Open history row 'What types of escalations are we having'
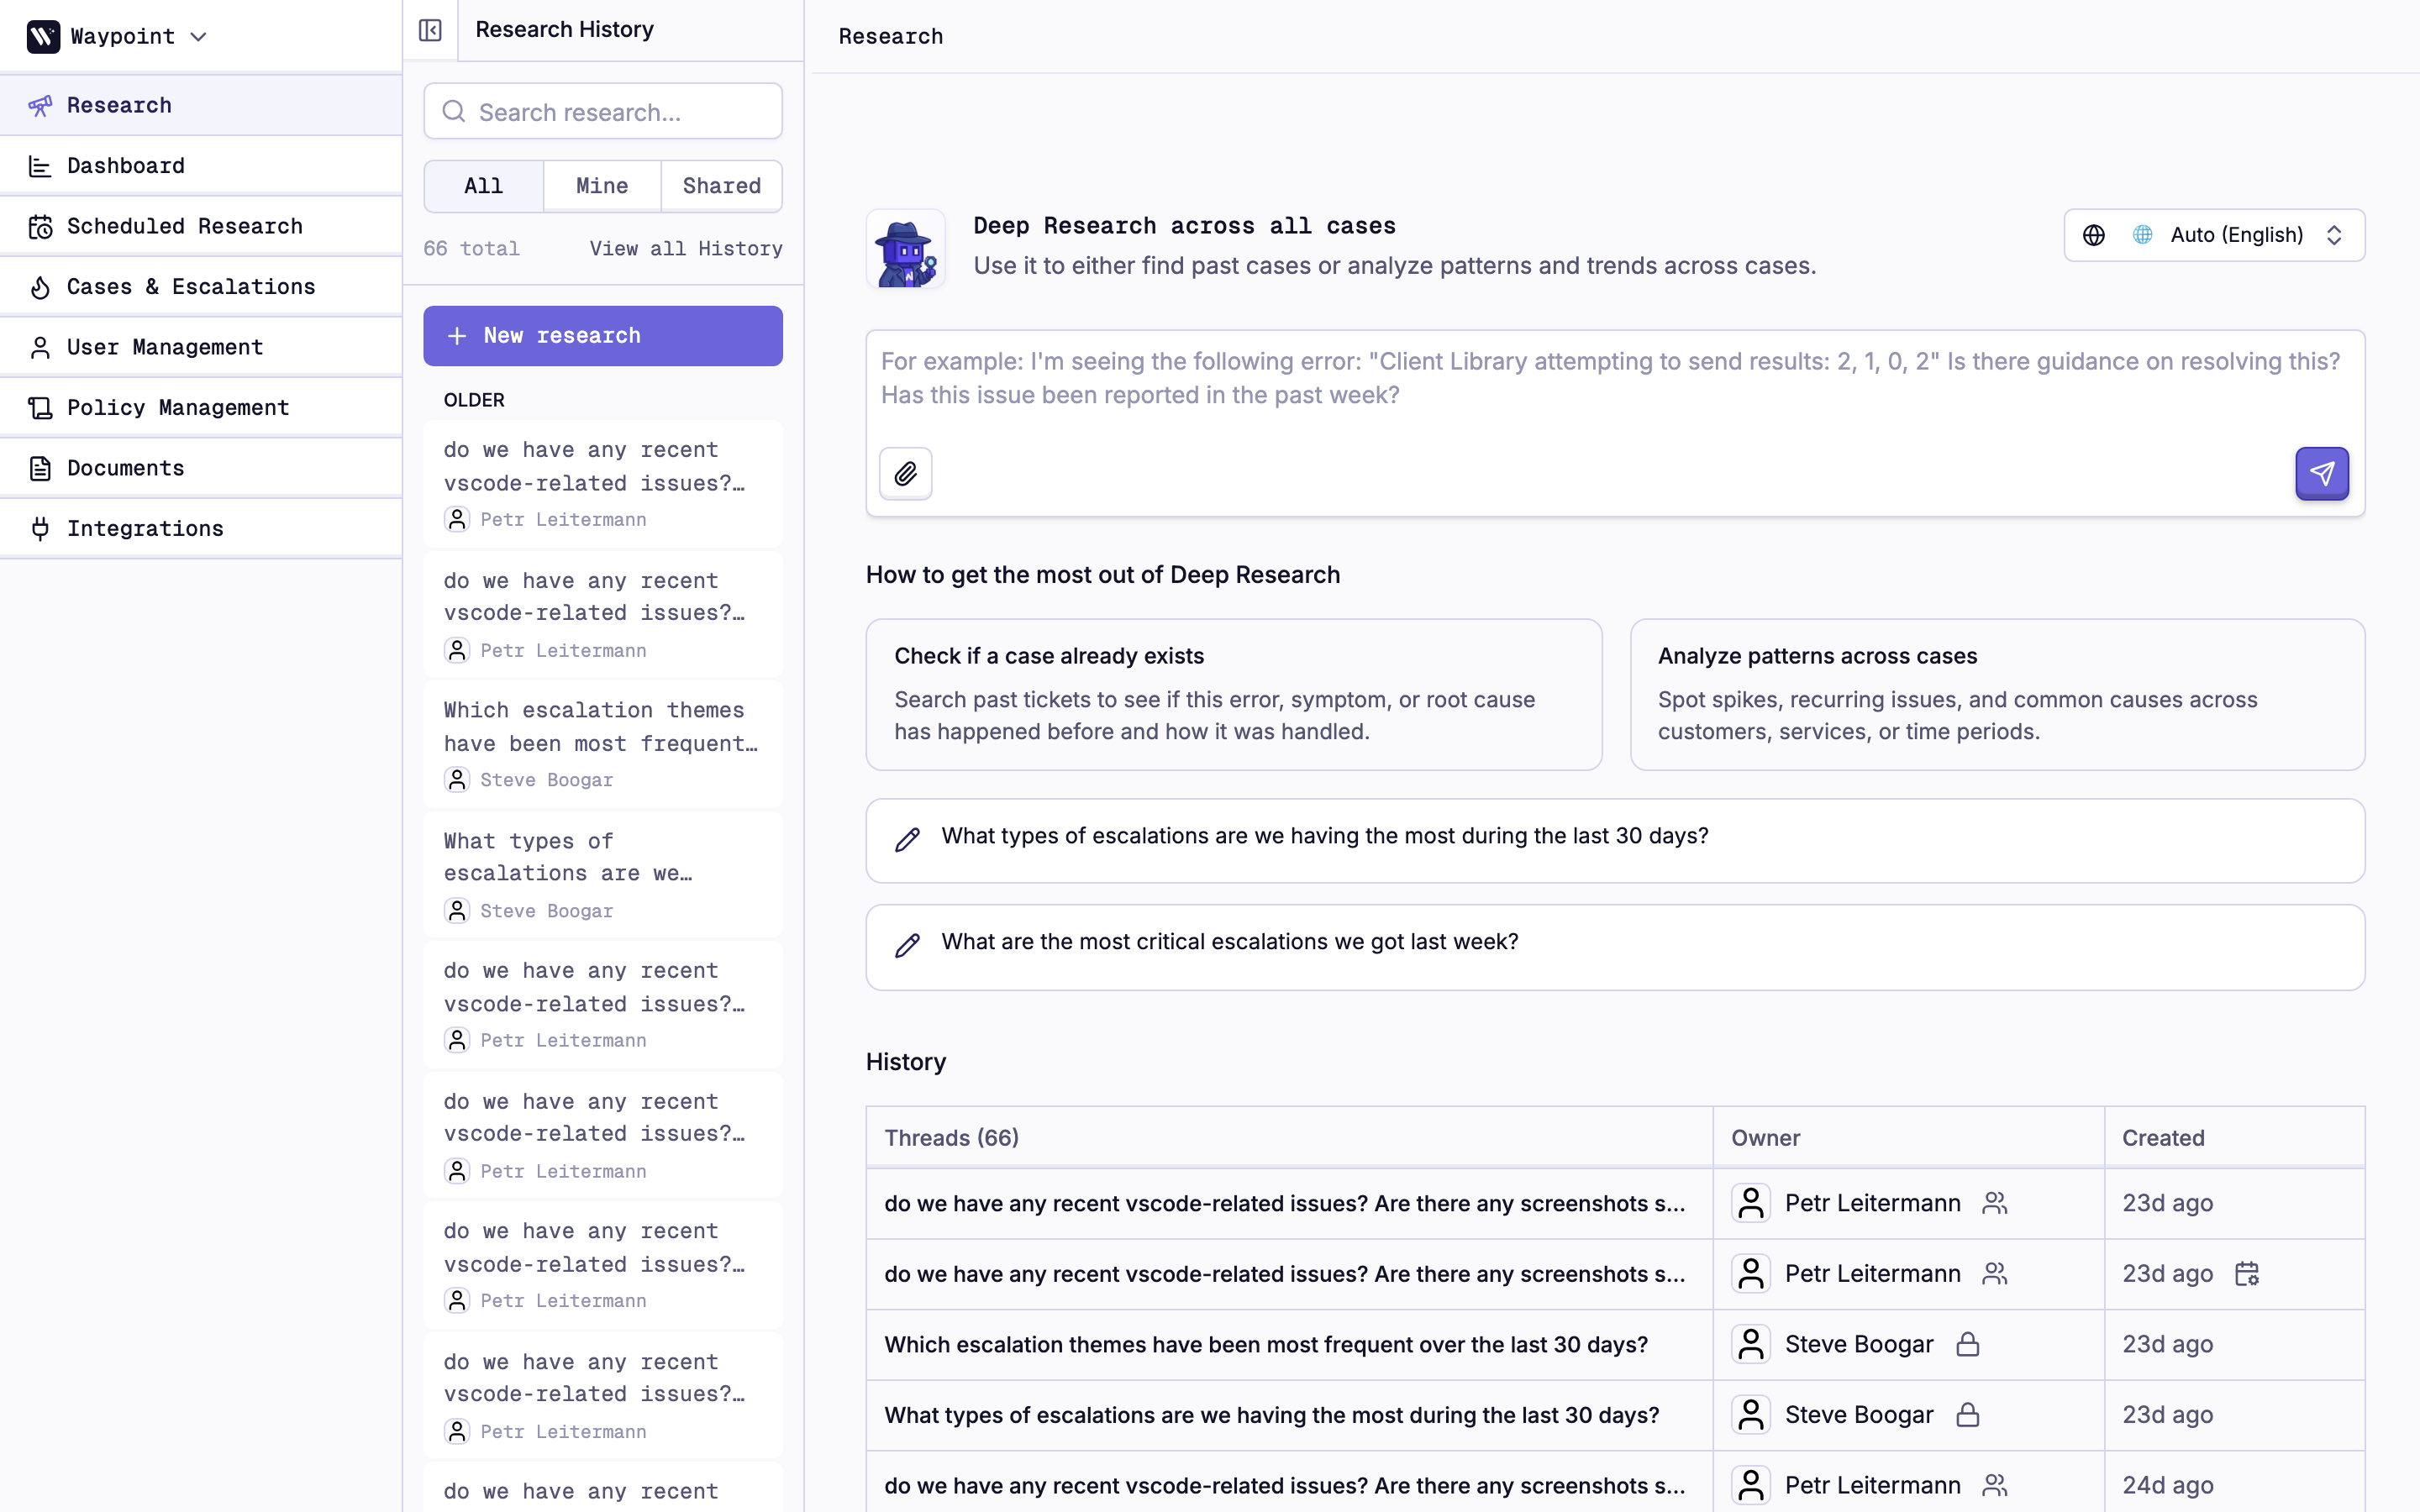2420x1512 pixels. click(1615, 1415)
